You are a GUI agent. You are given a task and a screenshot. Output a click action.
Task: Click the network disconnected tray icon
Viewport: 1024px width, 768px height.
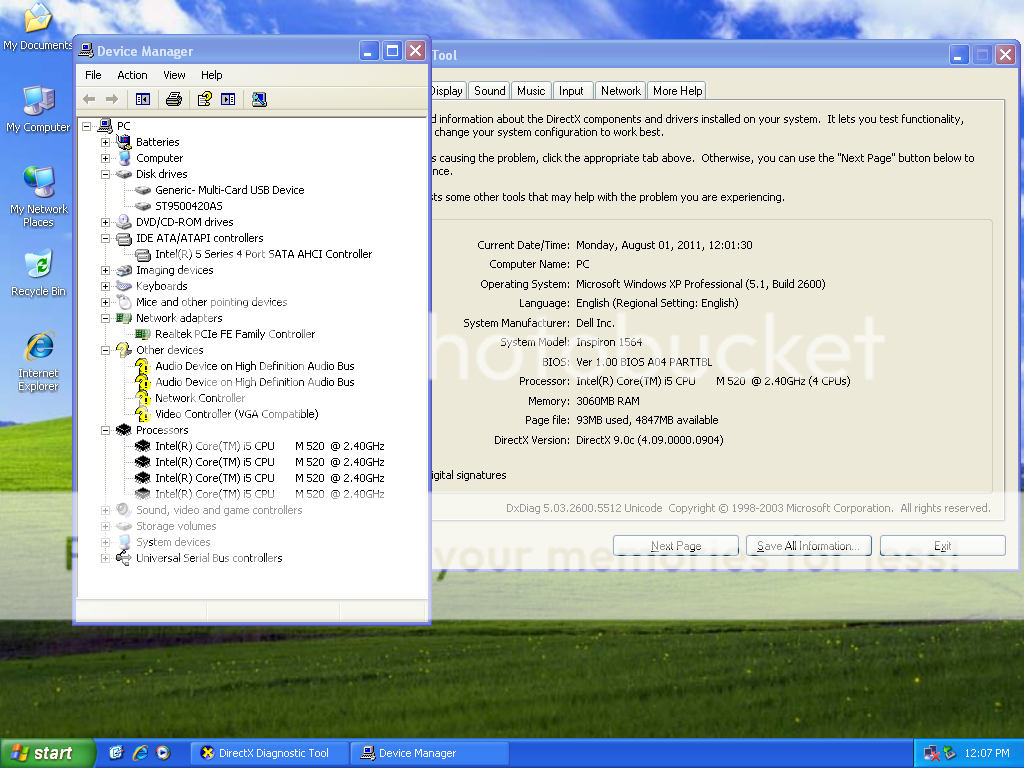[x=932, y=753]
